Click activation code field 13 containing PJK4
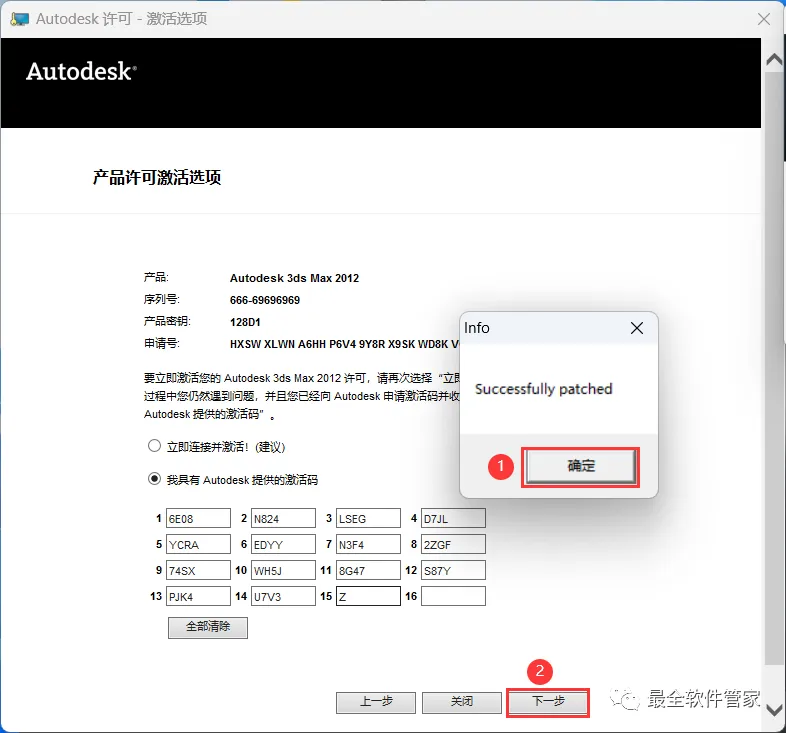Viewport: 786px width, 733px height. point(198,597)
